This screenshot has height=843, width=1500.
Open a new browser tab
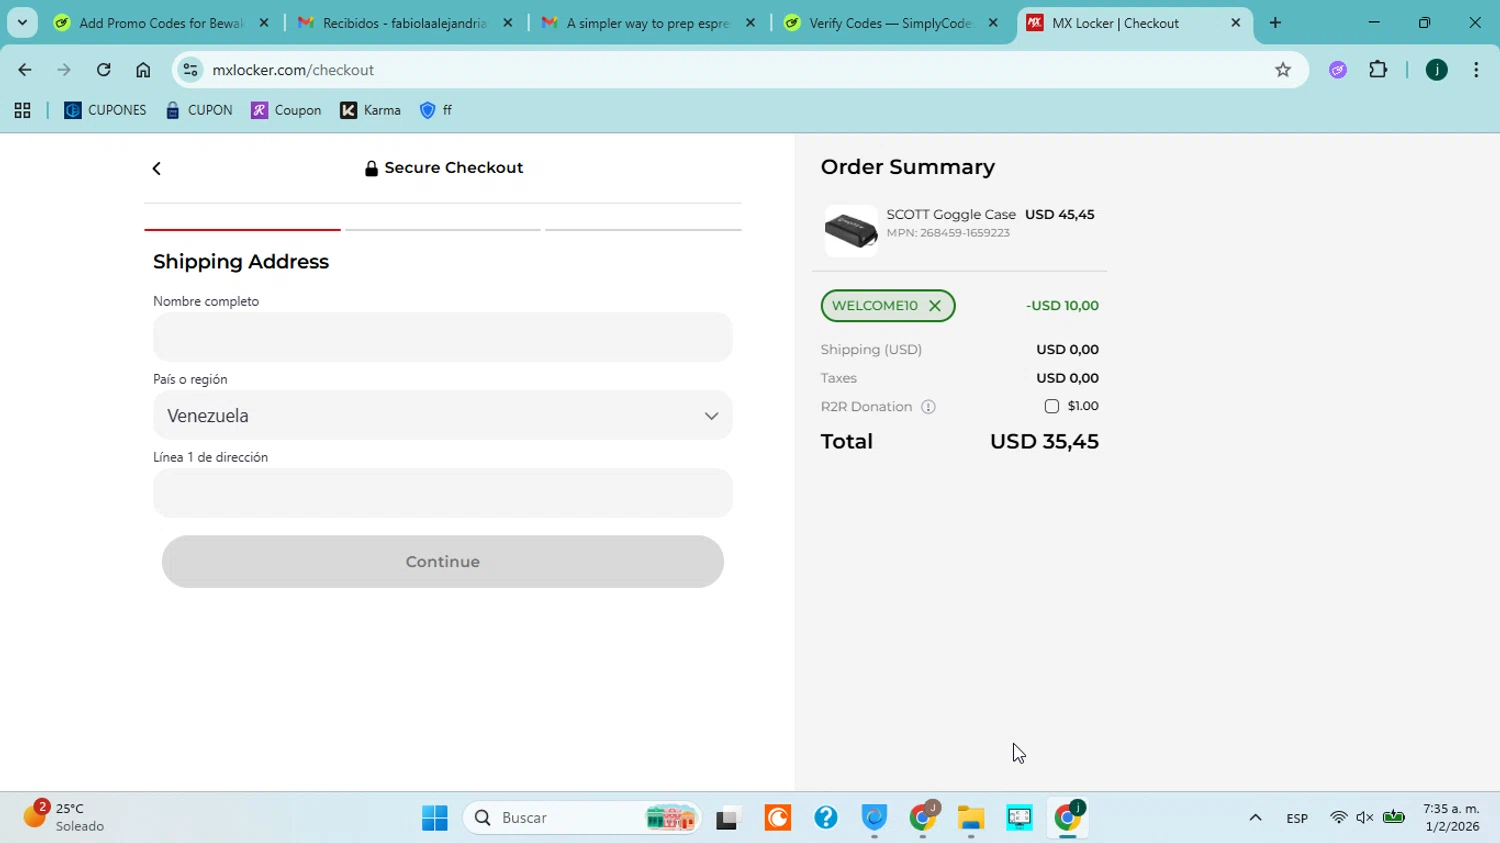pos(1275,23)
